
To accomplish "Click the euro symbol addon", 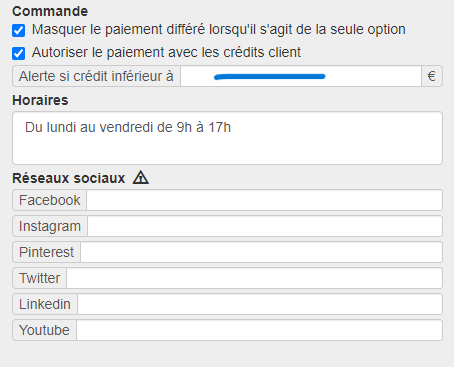I will [432, 76].
